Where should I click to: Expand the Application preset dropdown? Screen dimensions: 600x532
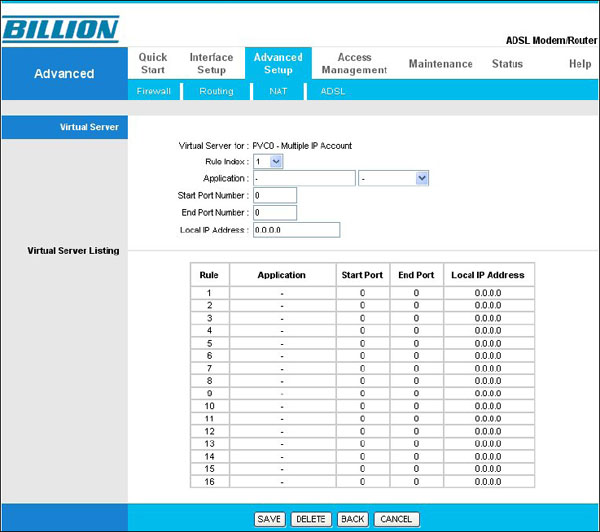click(394, 178)
